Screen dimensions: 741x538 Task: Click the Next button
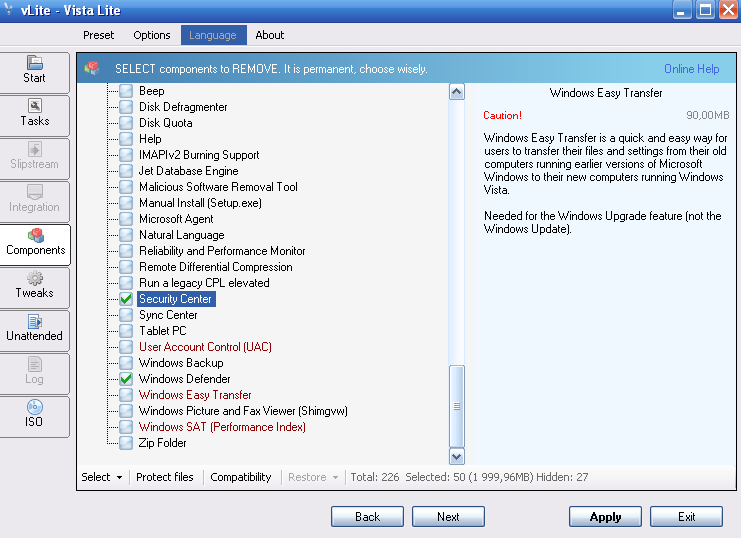click(x=448, y=516)
